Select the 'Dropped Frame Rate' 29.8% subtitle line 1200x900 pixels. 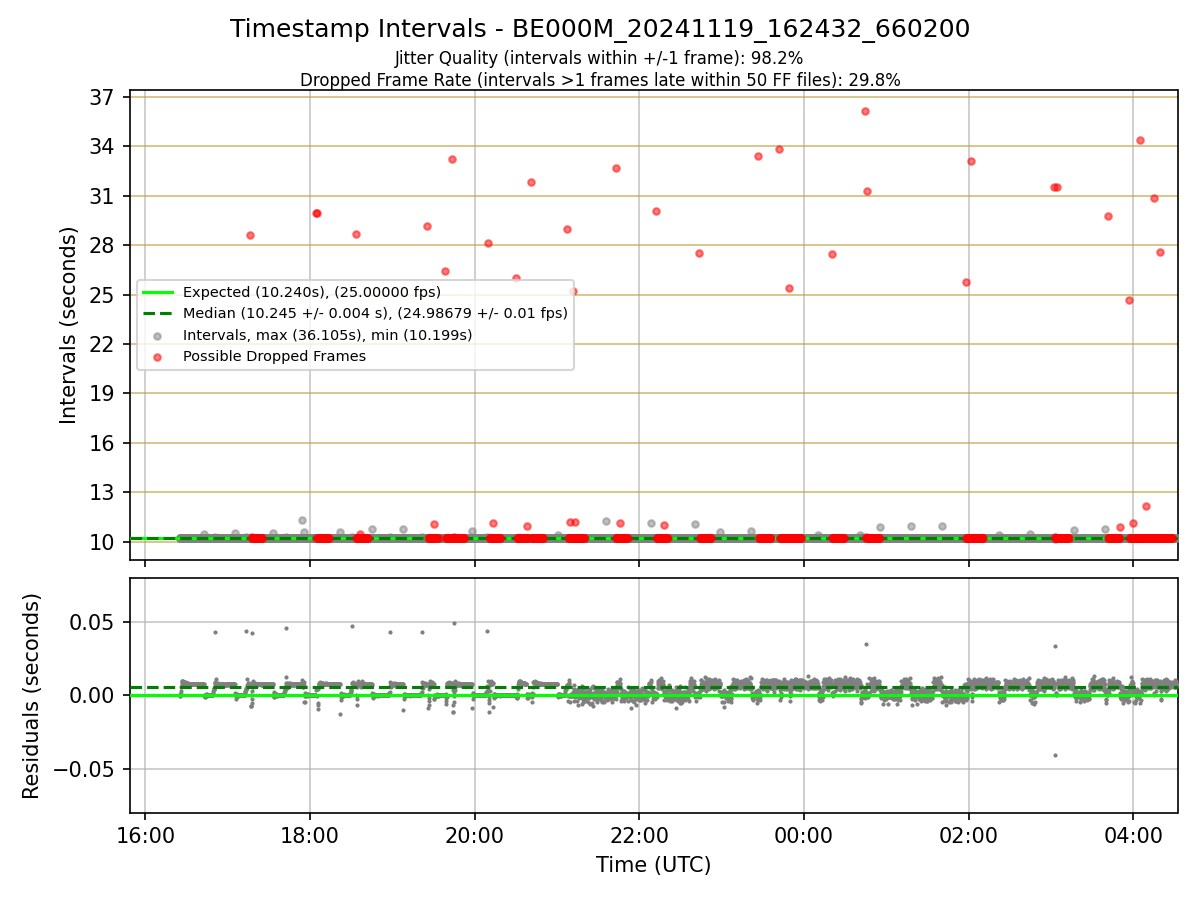(x=600, y=80)
